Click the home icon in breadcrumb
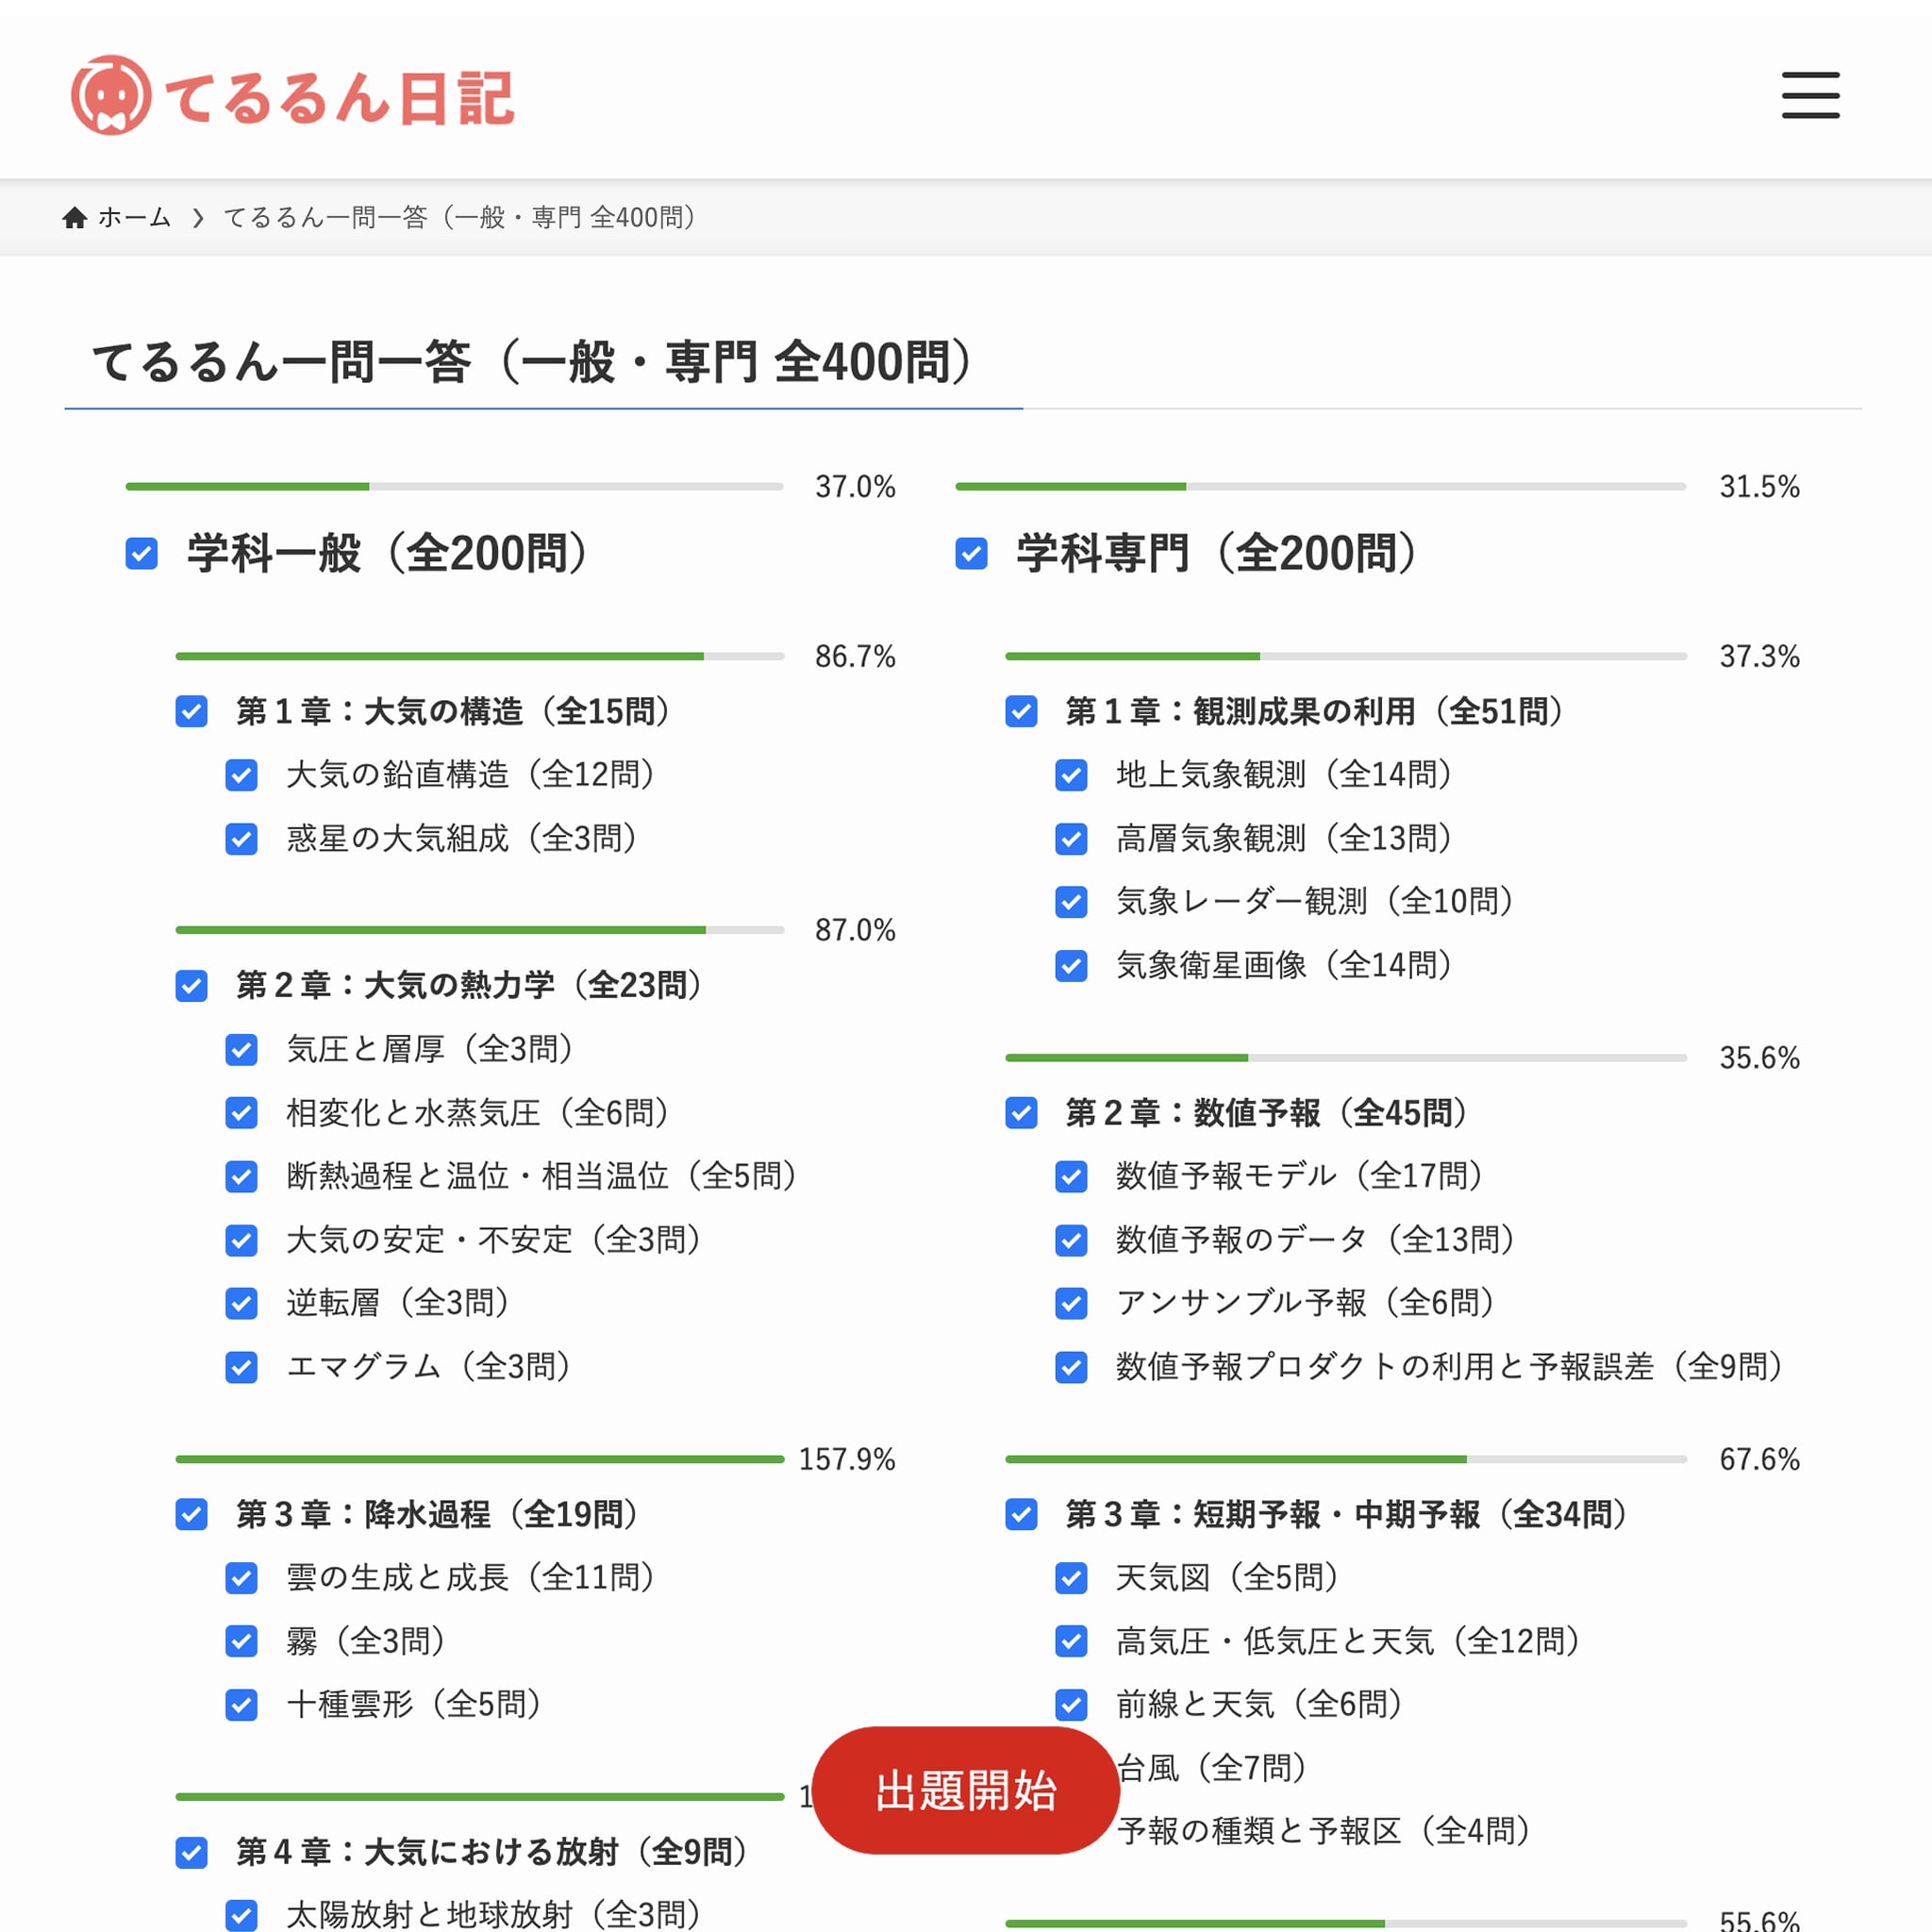 tap(74, 217)
